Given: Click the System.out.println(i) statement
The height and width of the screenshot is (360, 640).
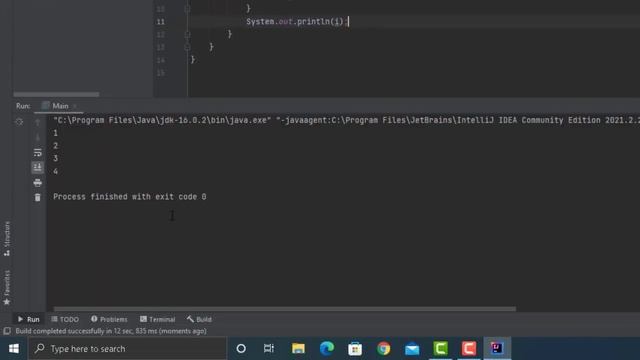Looking at the screenshot, I should pyautogui.click(x=297, y=22).
